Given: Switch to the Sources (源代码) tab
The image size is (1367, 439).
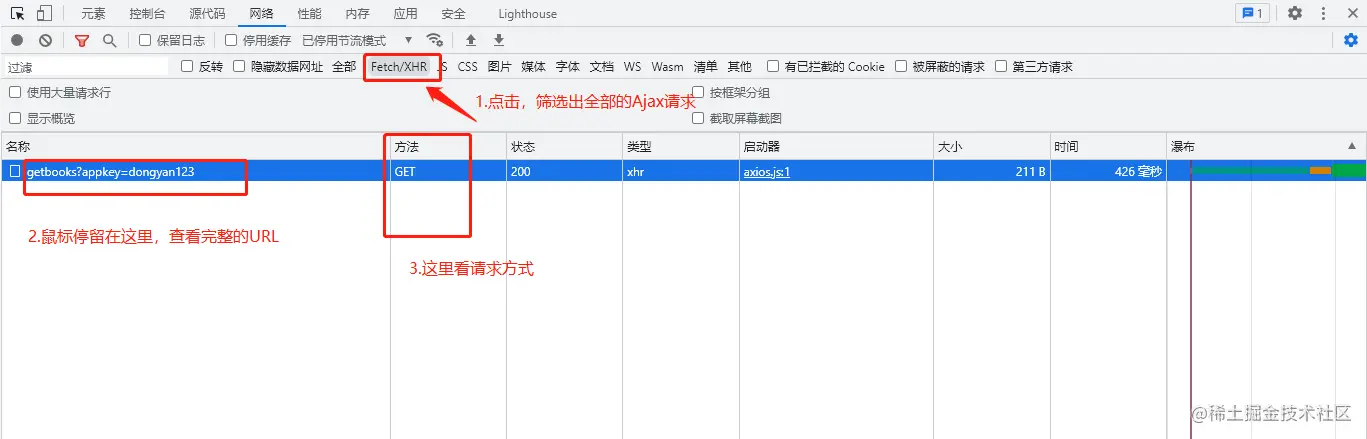Looking at the screenshot, I should (207, 14).
